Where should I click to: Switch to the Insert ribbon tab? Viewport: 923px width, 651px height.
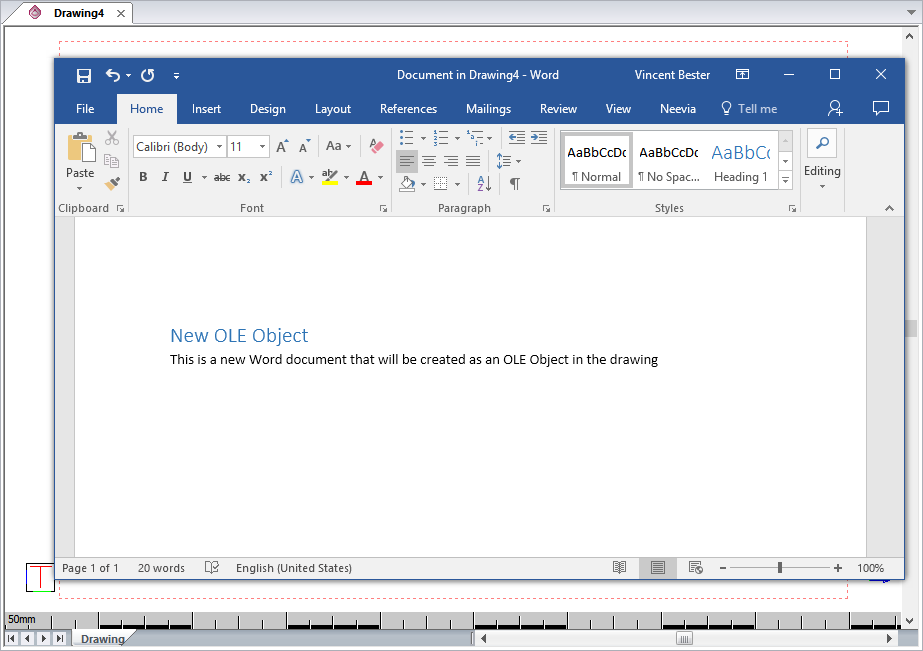tap(207, 109)
